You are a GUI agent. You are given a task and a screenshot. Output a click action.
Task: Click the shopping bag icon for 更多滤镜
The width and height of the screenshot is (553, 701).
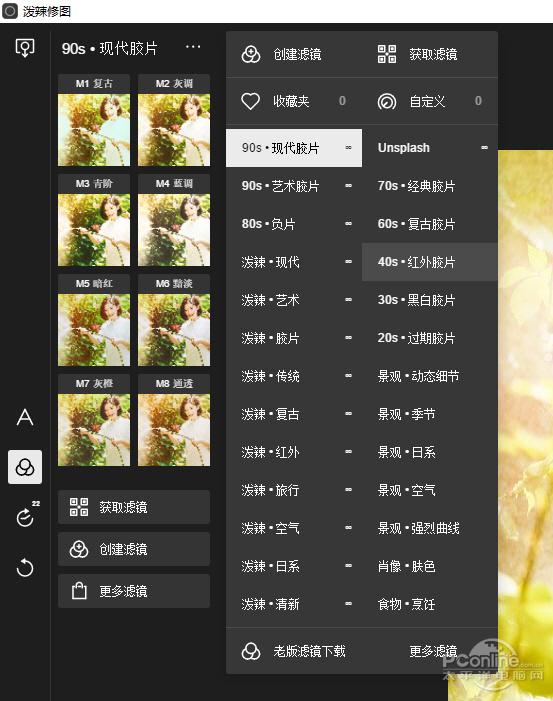tap(79, 591)
